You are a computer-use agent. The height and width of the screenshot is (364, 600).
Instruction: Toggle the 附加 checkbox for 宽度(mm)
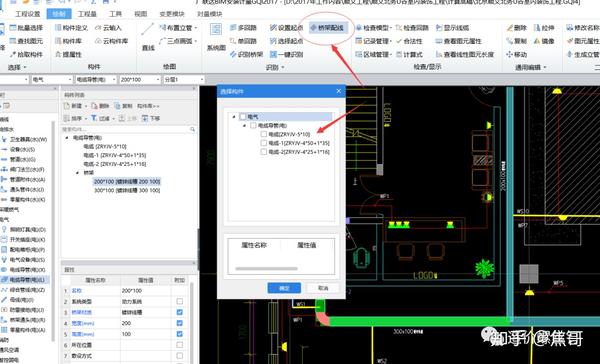pyautogui.click(x=179, y=323)
